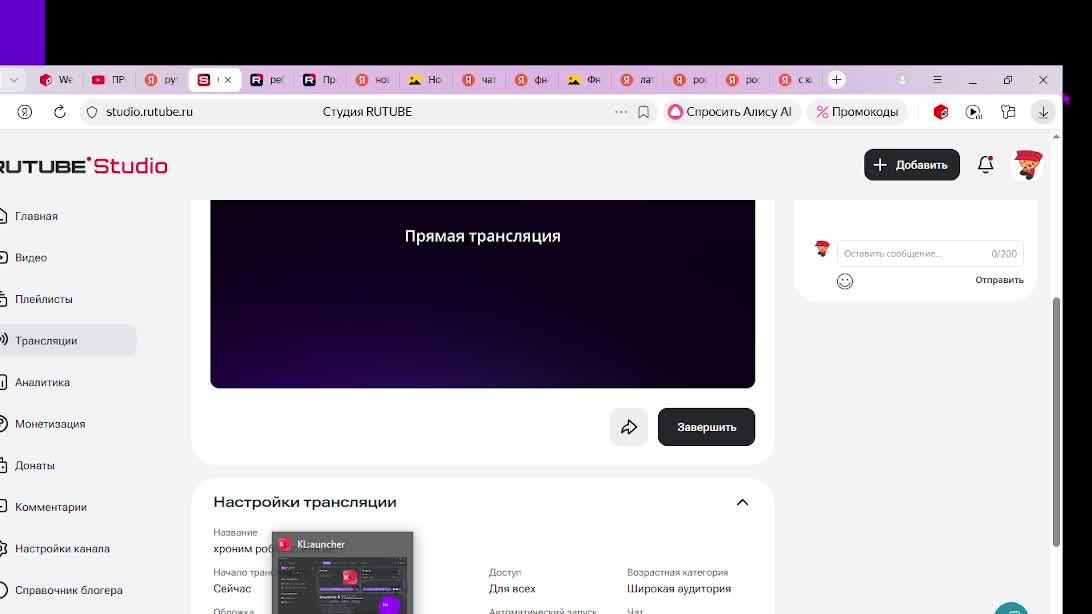Image resolution: width=1092 pixels, height=614 pixels.
Task: Bookmark this page with bookmark icon
Action: click(x=644, y=111)
